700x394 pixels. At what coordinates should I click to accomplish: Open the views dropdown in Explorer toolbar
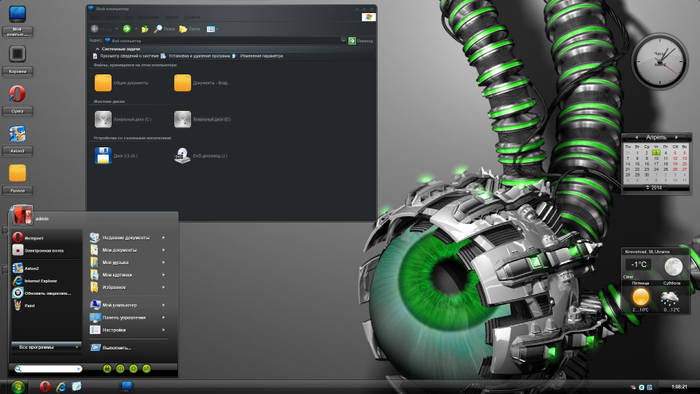212,29
